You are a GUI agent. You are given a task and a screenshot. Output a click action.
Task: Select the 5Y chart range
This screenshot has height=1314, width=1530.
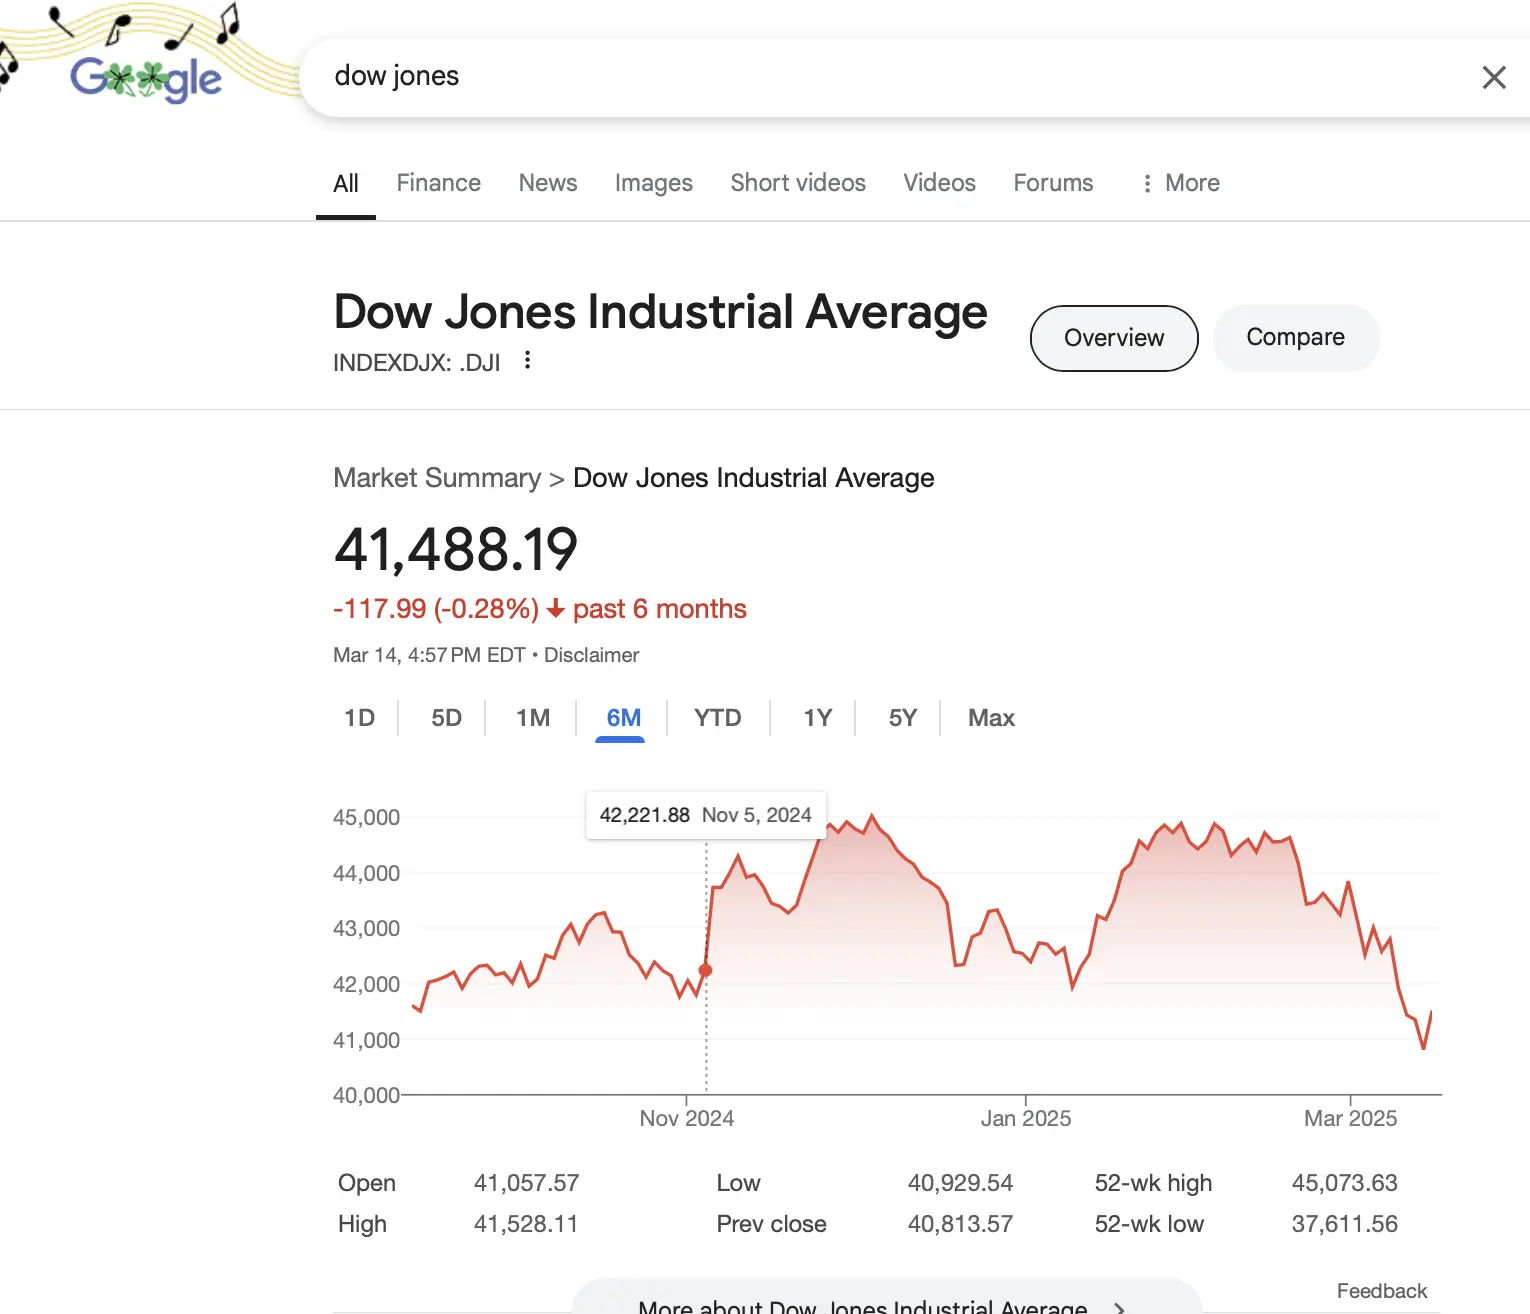click(x=902, y=718)
